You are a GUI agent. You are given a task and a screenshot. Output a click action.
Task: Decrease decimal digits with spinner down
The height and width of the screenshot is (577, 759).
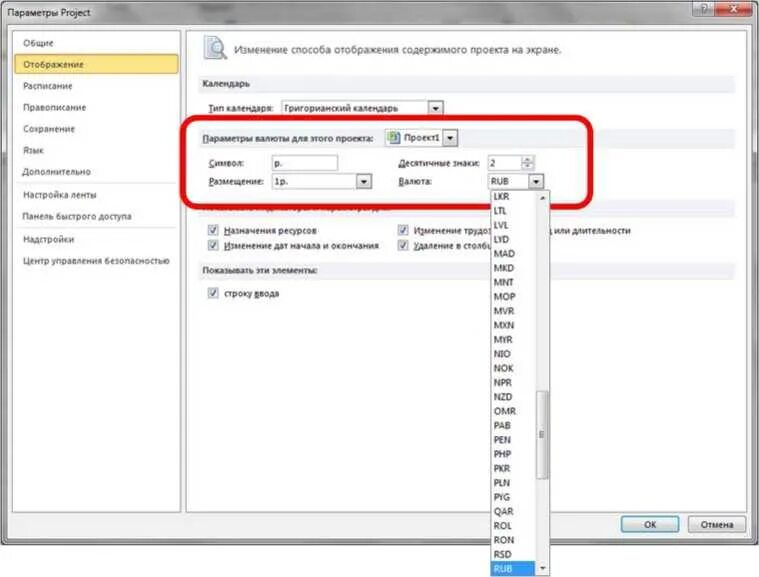(x=528, y=167)
